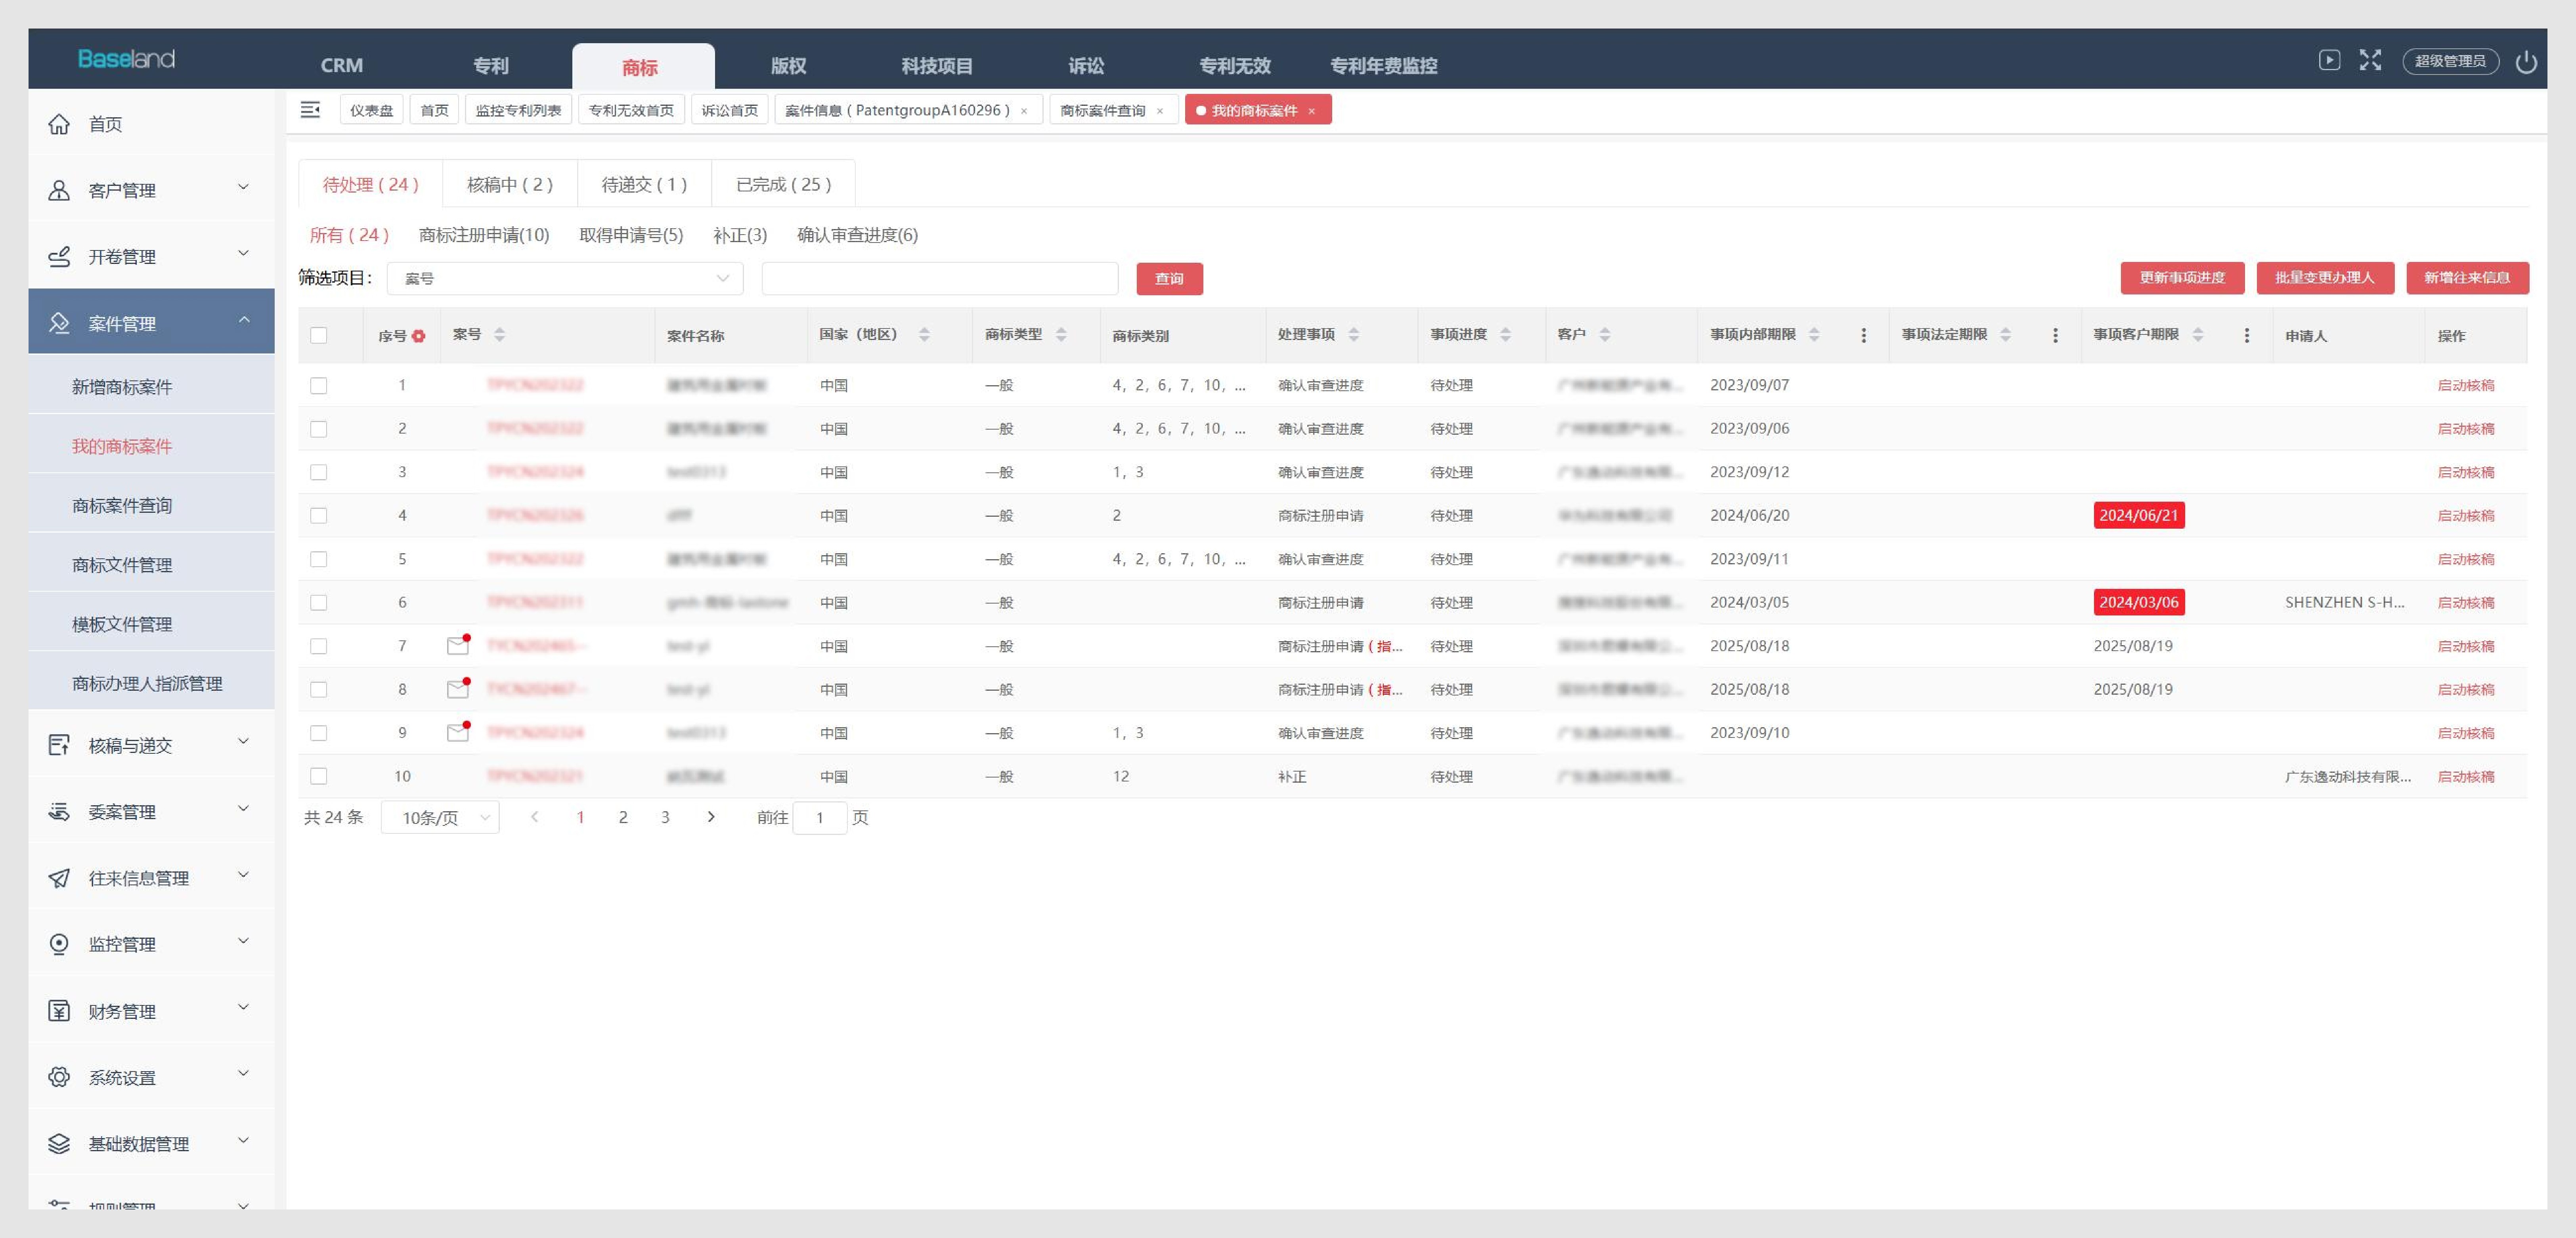
Task: Toggle fullscreen with the expand arrows icon
Action: click(x=2370, y=60)
